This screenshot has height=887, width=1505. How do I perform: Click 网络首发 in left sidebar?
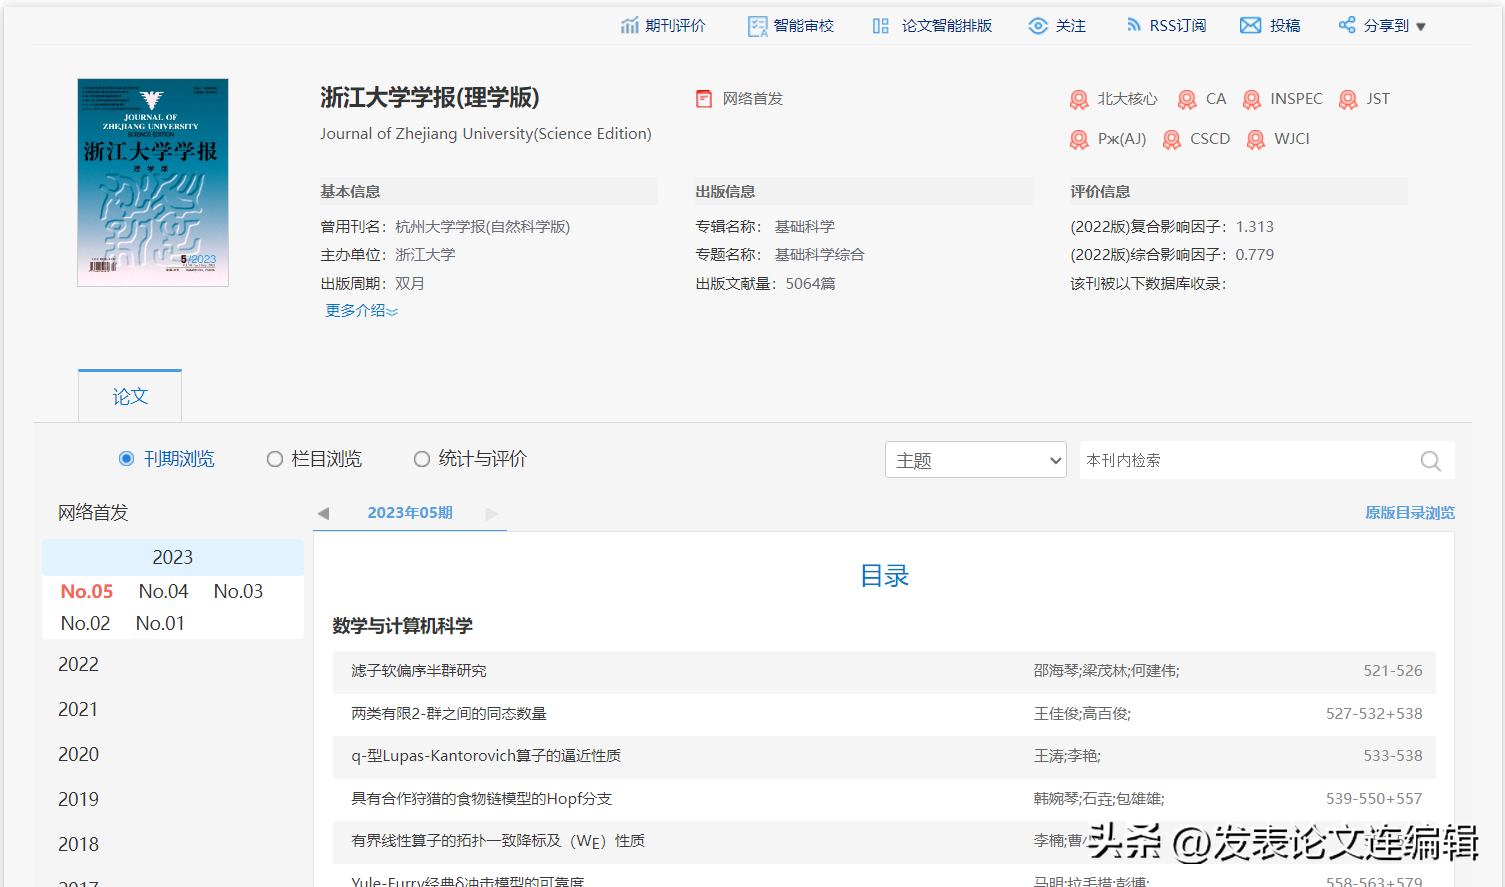pyautogui.click(x=93, y=513)
